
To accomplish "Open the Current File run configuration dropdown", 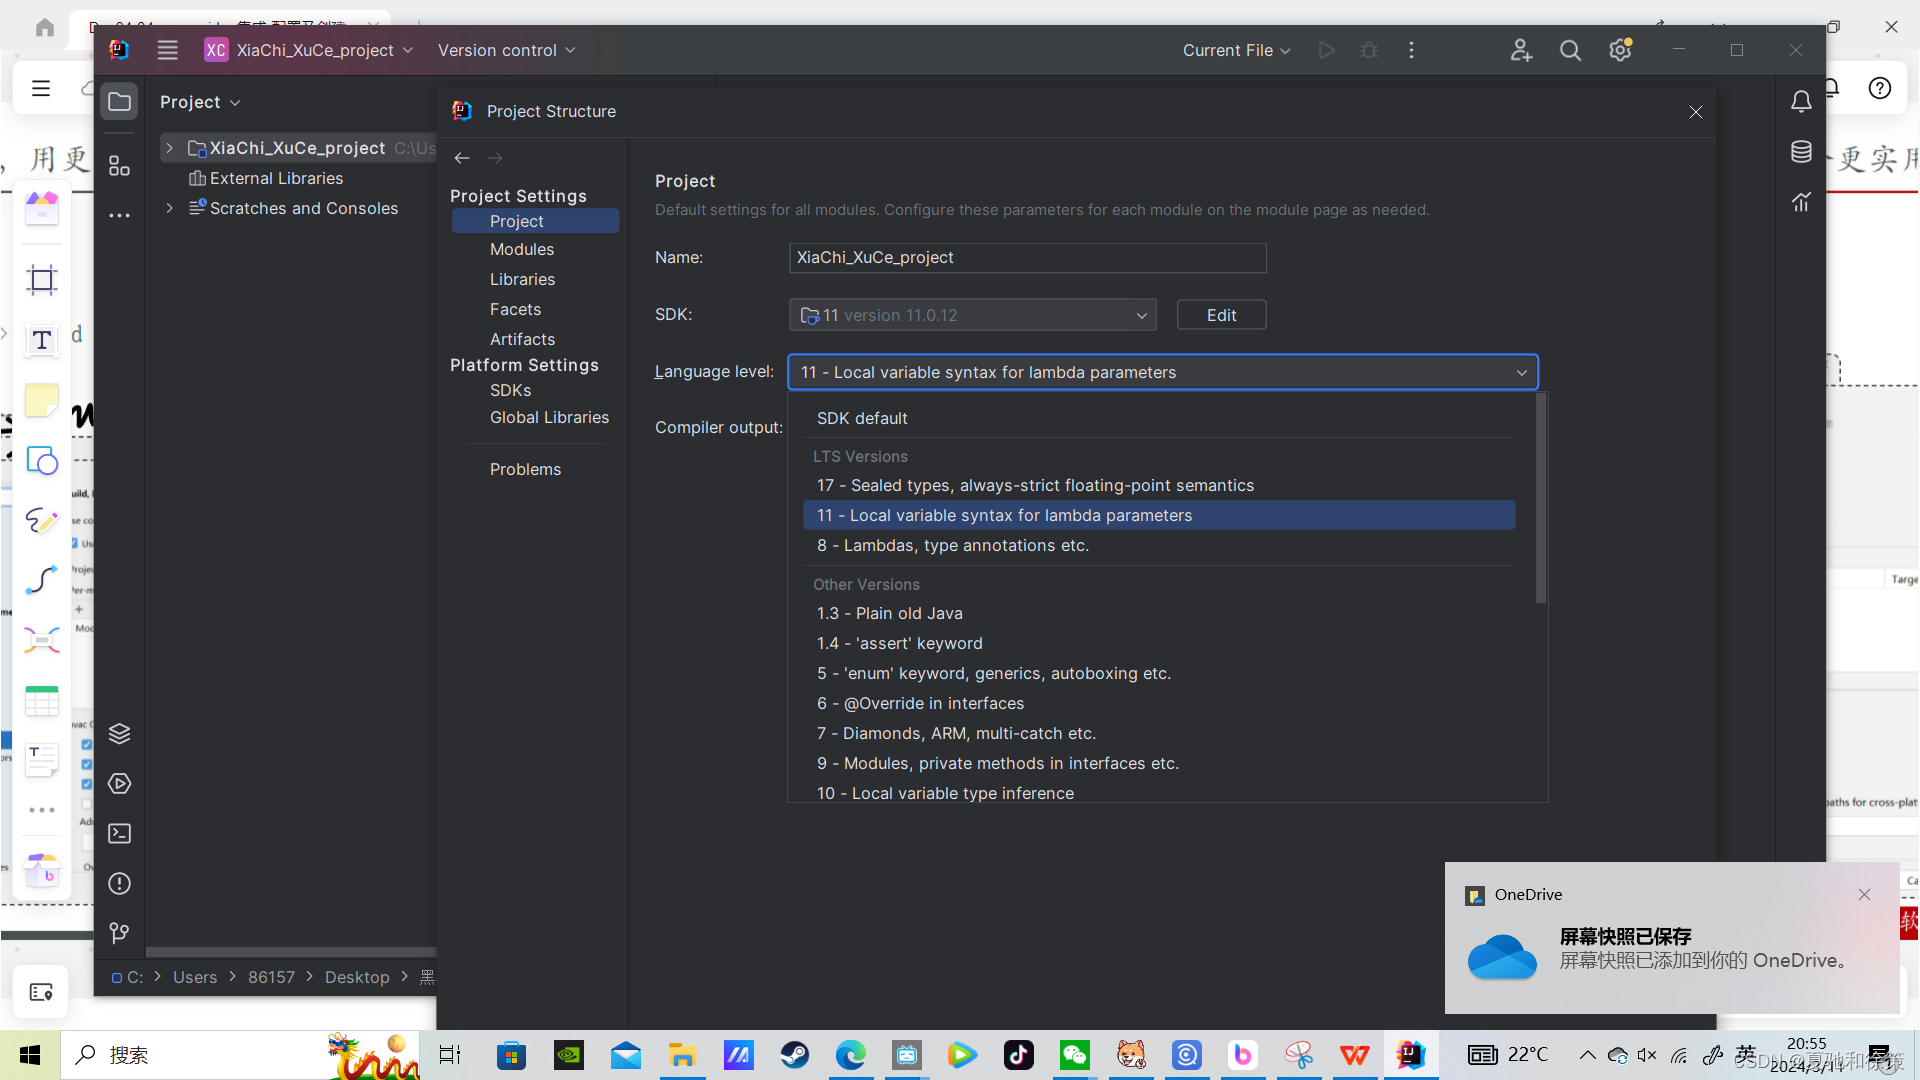I will click(x=1237, y=50).
